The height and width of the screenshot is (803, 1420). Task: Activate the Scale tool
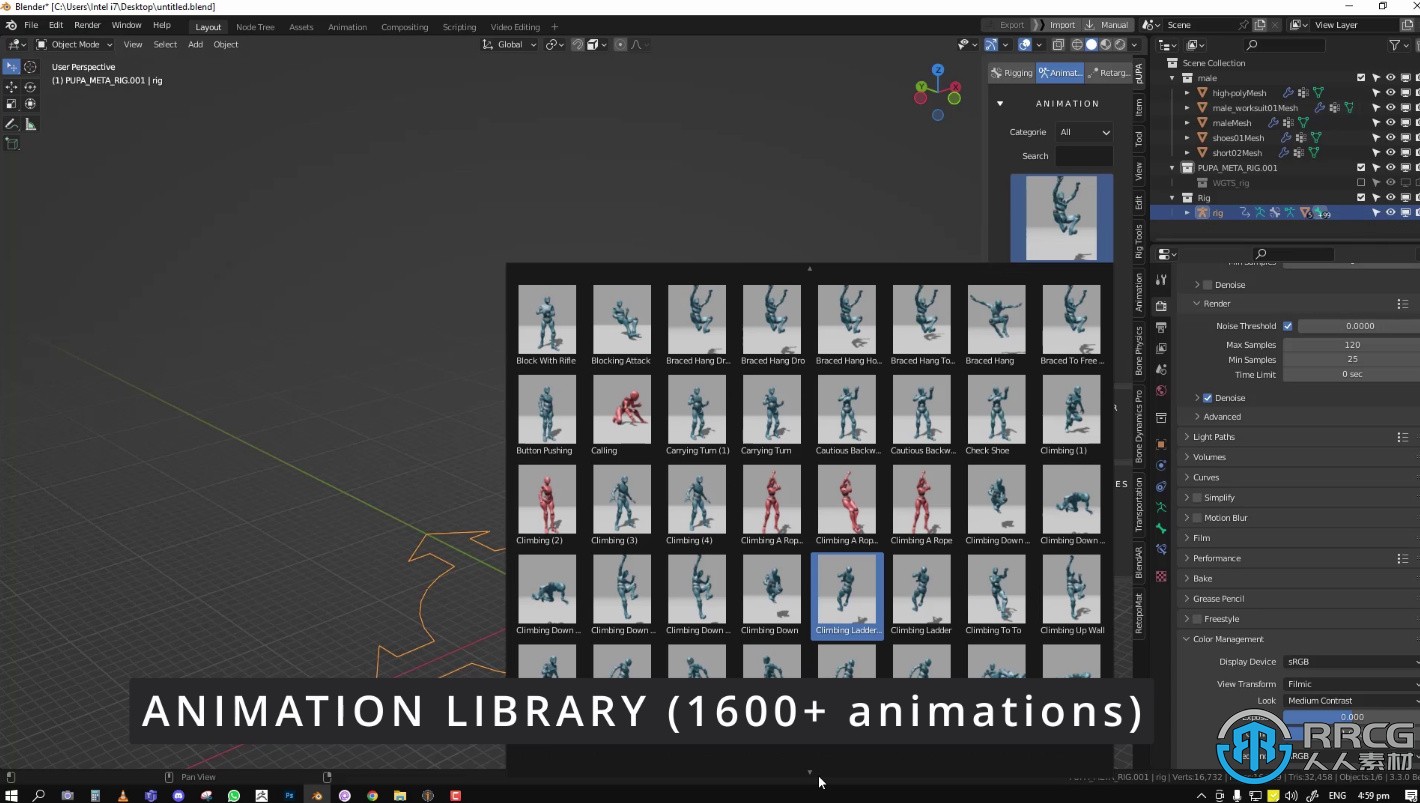tap(11, 104)
